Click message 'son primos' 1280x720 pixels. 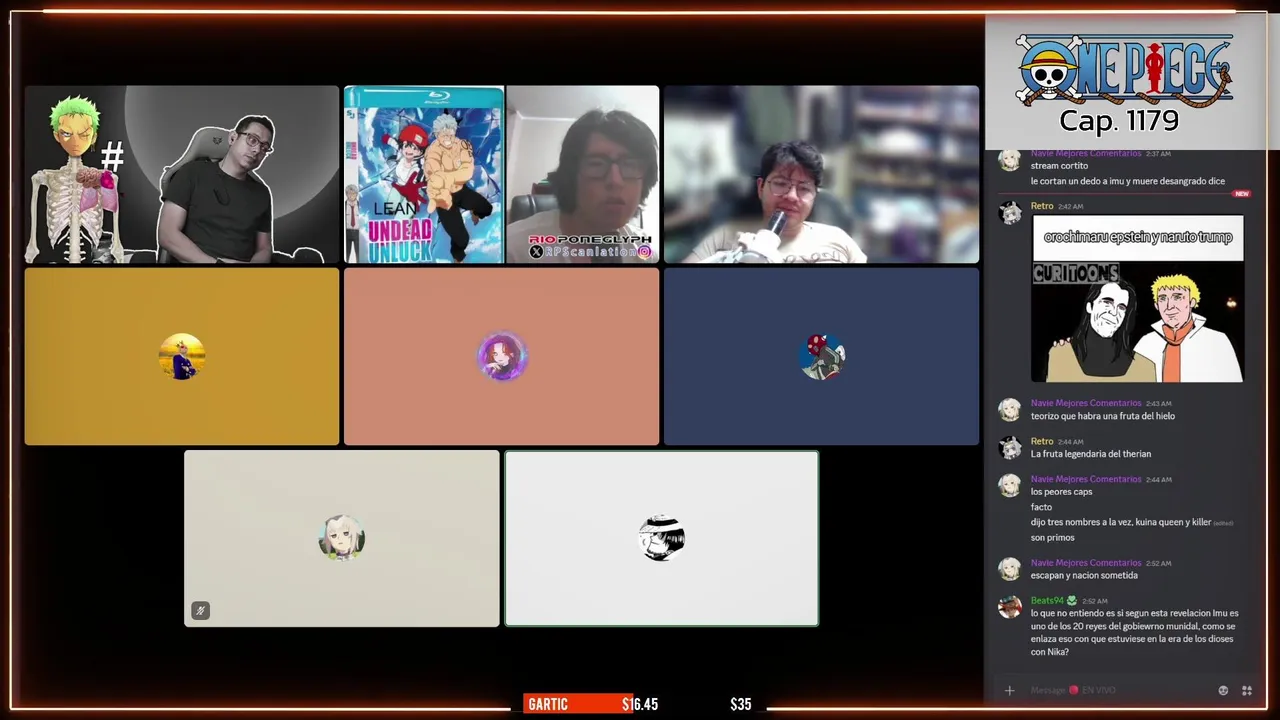[x=1053, y=537]
